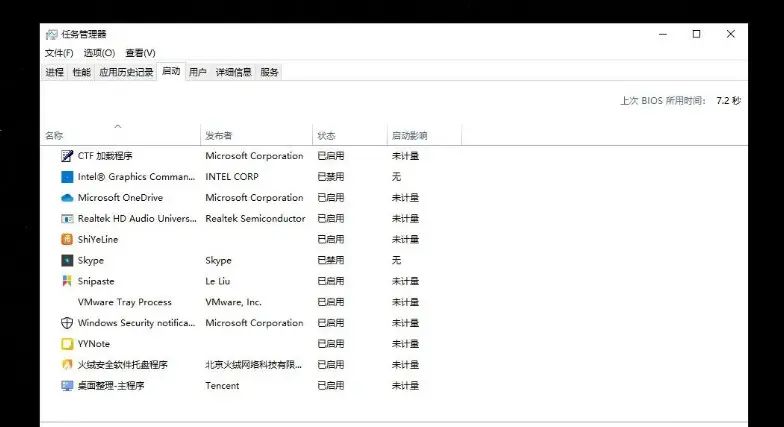This screenshot has width=784, height=427.
Task: Switch to the 用户 tab
Action: (198, 72)
